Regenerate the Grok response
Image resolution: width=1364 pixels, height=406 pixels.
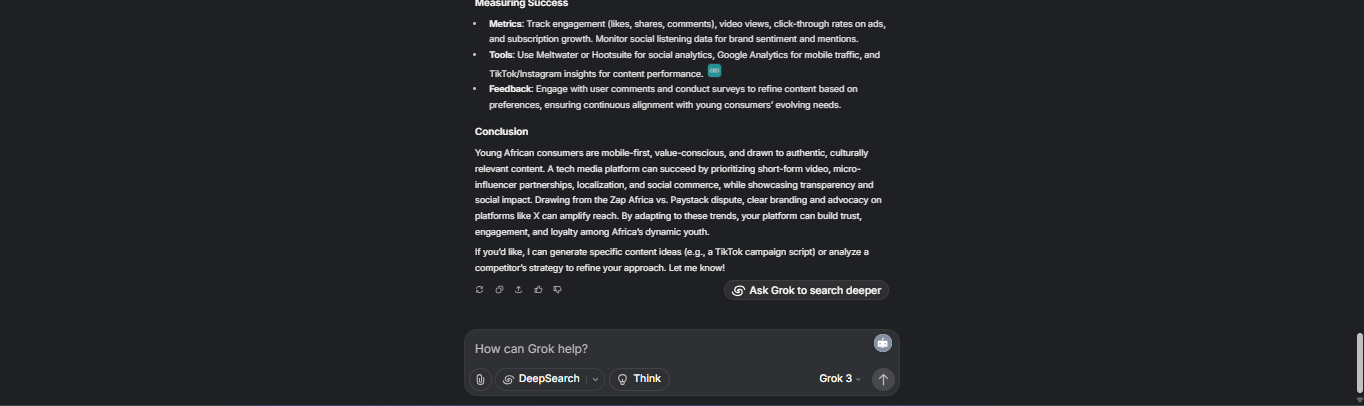point(479,289)
